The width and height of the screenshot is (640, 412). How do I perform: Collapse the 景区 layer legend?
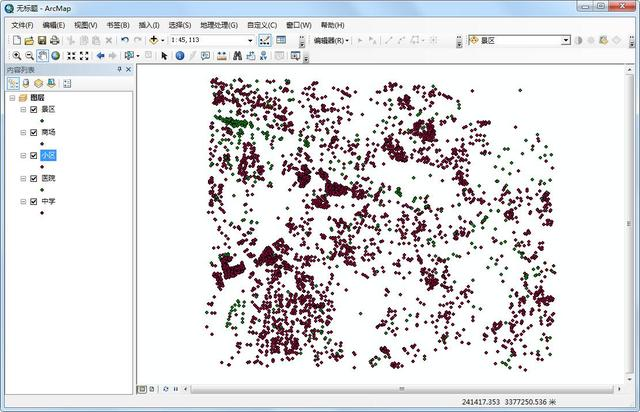click(x=23, y=109)
